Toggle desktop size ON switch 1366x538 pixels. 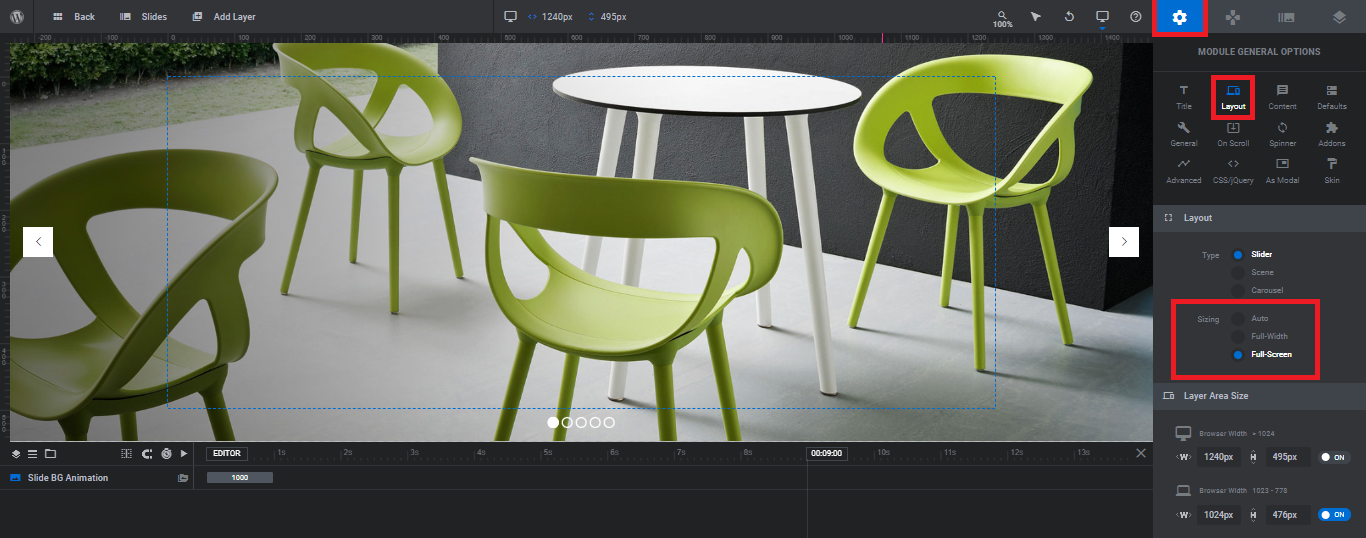tap(1335, 457)
